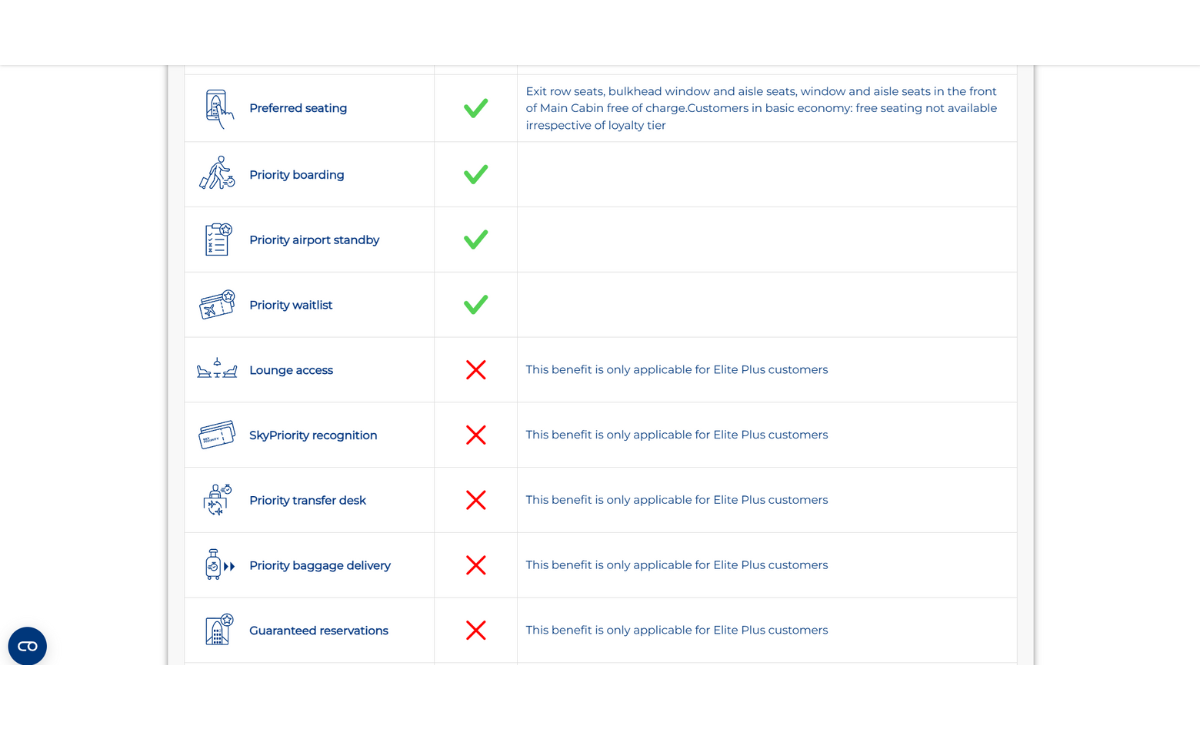Click the Priority baggage delivery label
This screenshot has width=1200, height=750.
320,565
